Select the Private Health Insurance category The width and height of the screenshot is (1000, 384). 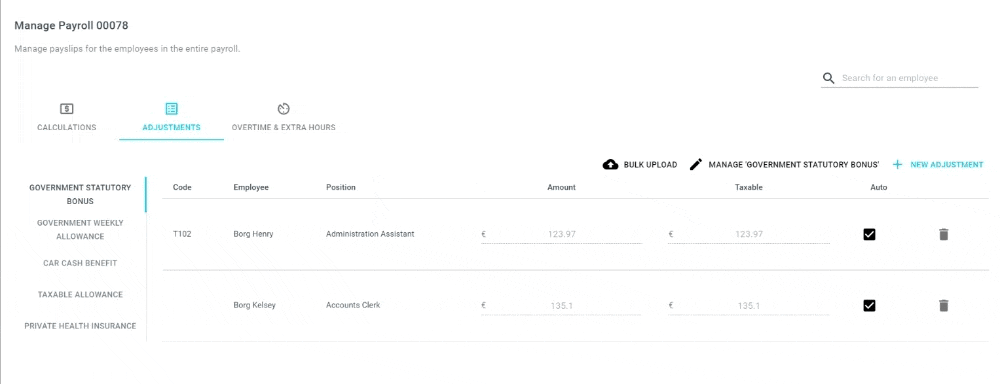80,326
